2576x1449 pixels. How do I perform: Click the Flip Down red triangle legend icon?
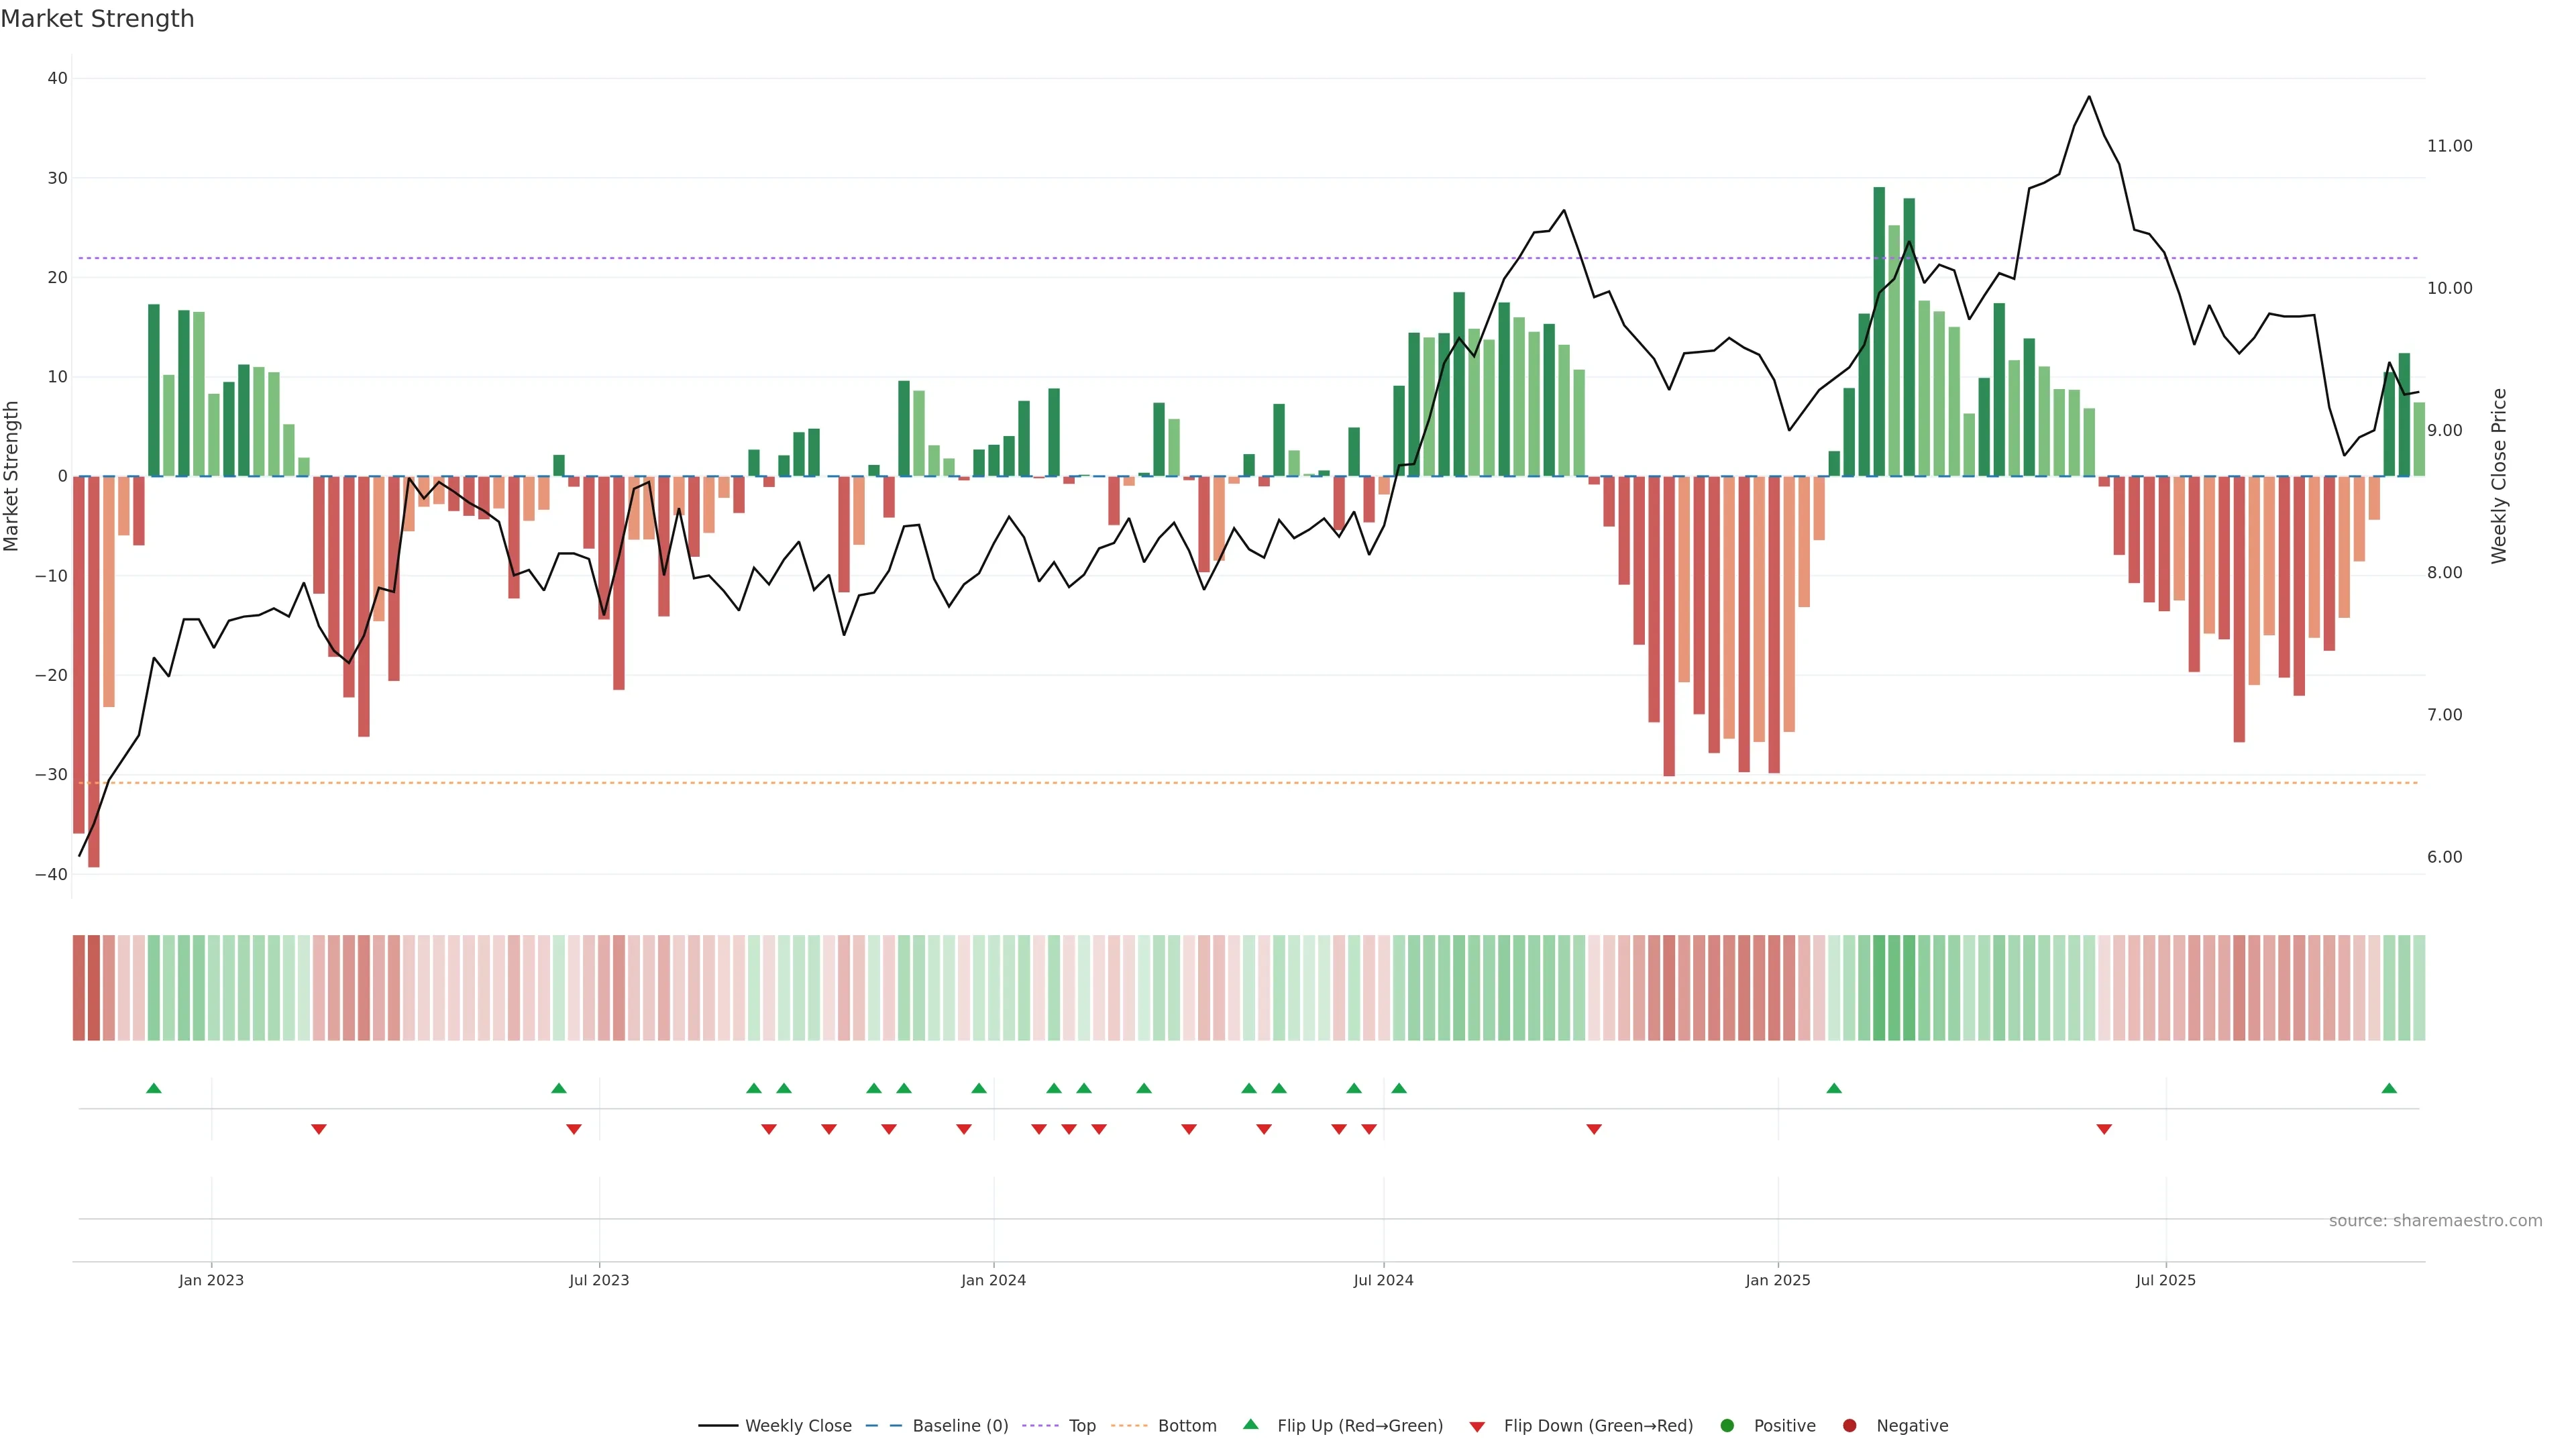click(1477, 1427)
